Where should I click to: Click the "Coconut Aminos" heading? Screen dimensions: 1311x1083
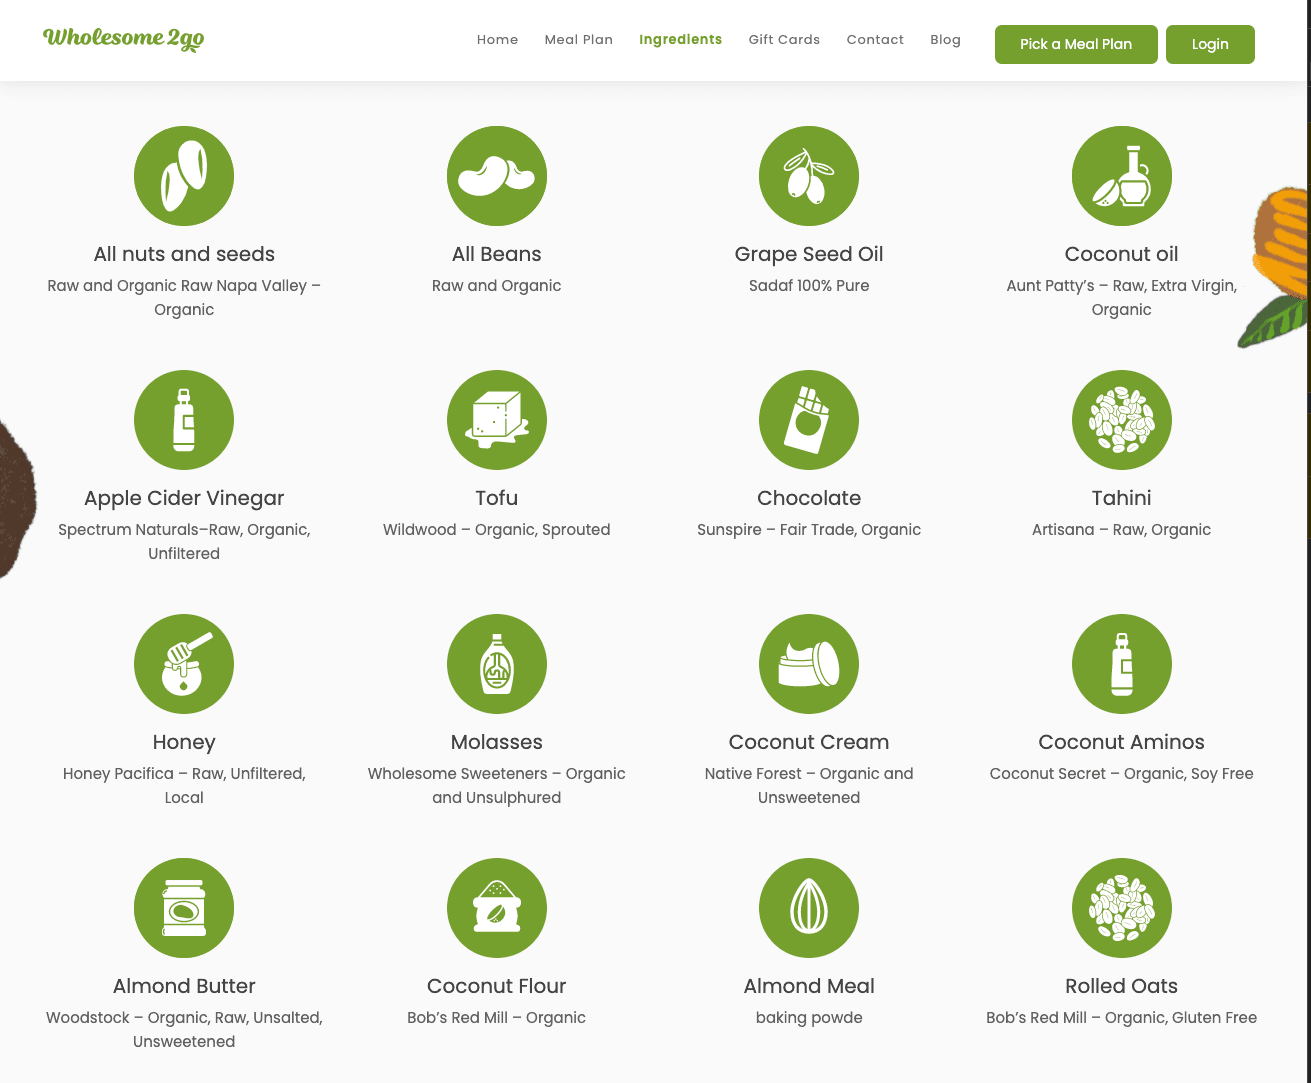coord(1122,742)
